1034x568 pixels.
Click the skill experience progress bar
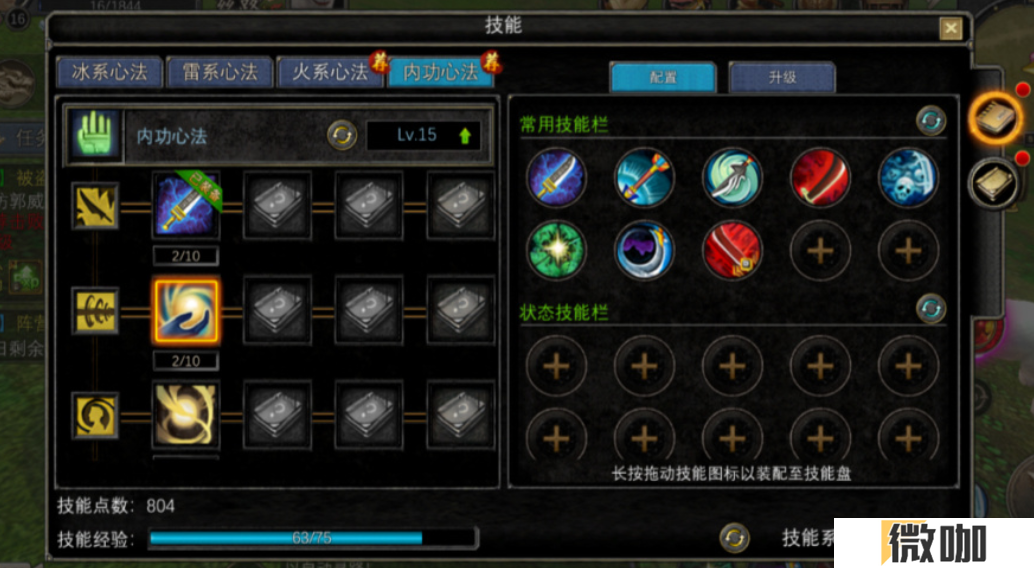click(x=313, y=538)
